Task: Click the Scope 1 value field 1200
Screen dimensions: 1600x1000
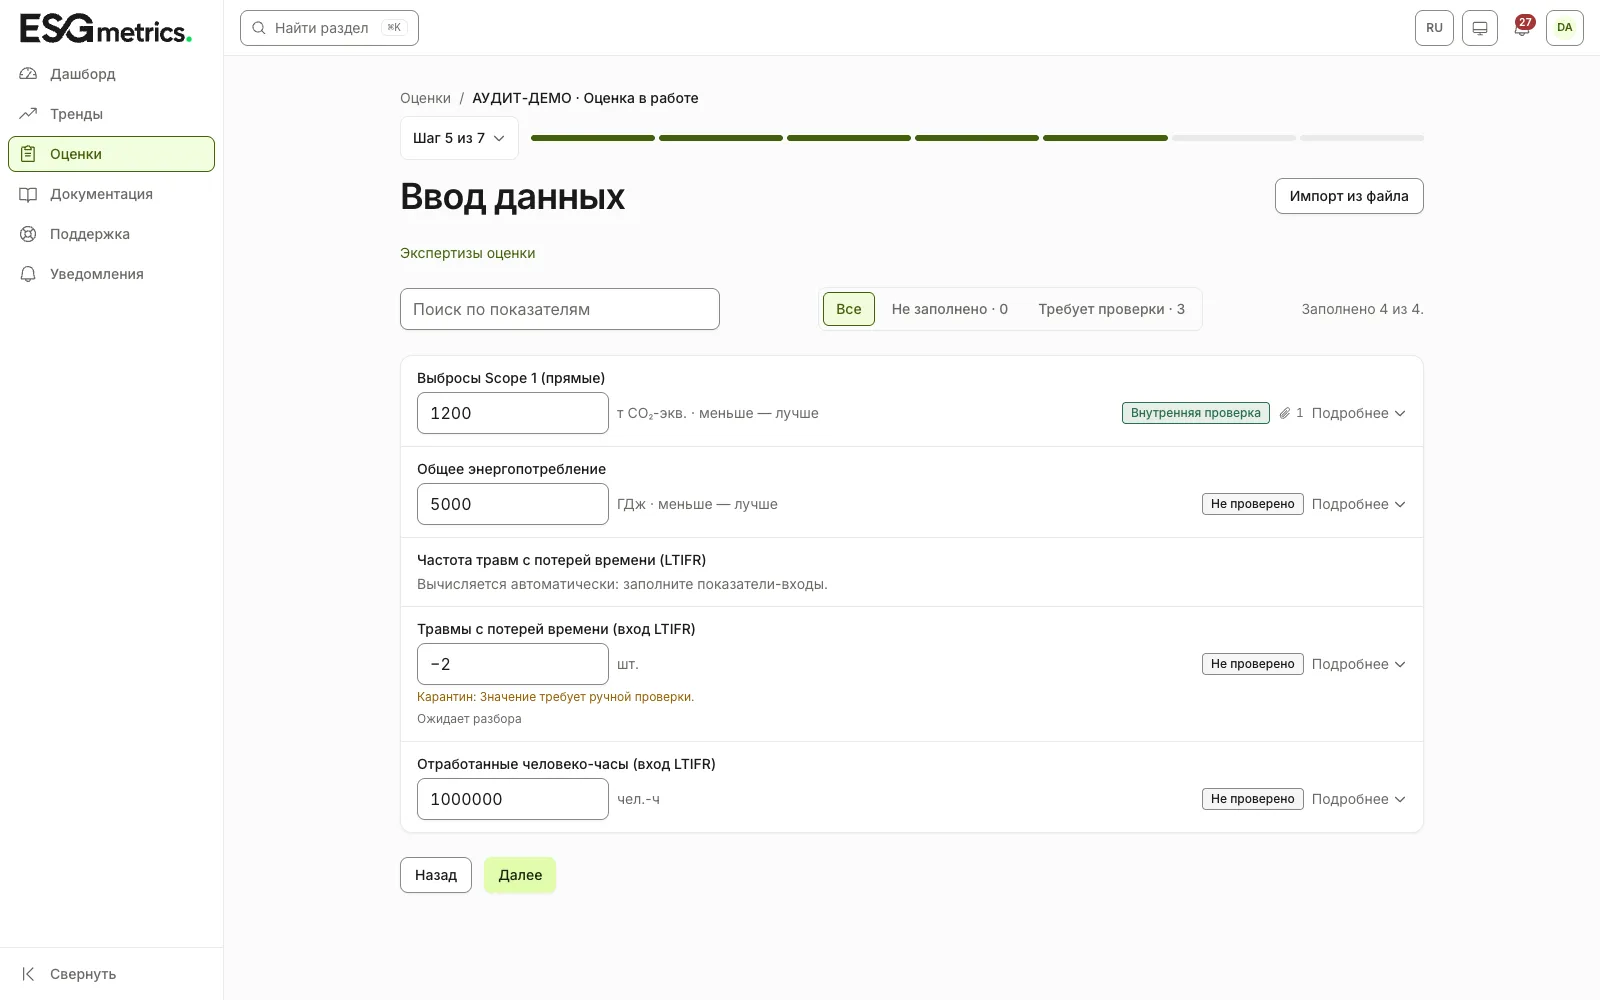Action: click(x=513, y=413)
